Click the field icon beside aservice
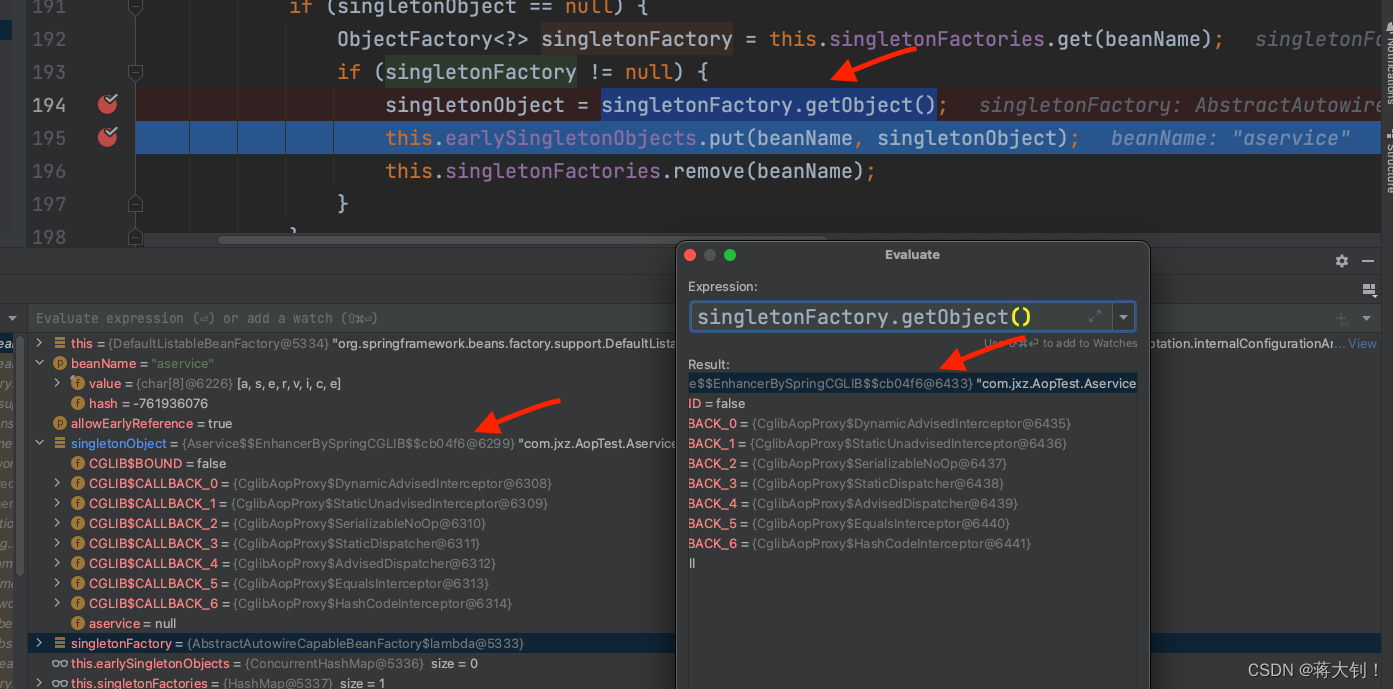Screen dimensions: 1393x689 (78, 623)
